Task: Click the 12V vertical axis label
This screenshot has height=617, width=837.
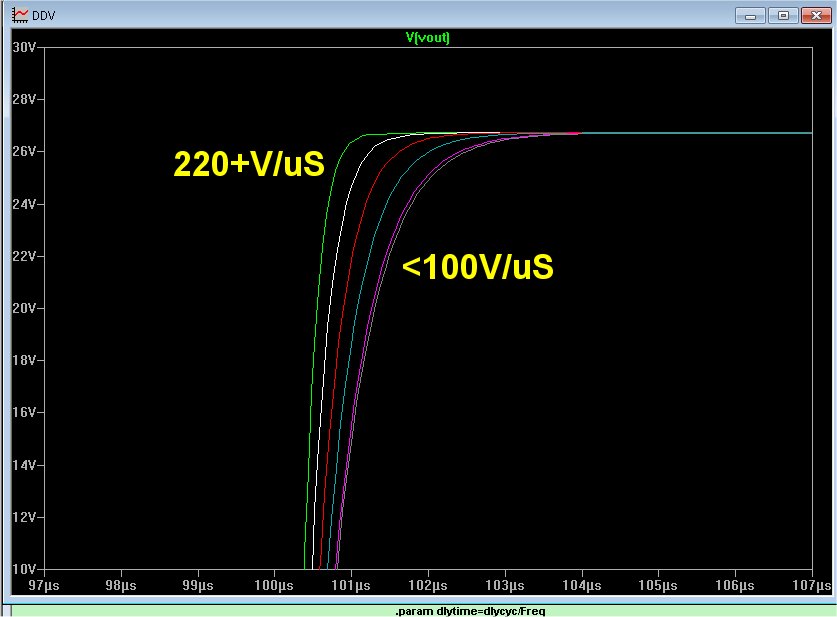Action: (24, 517)
